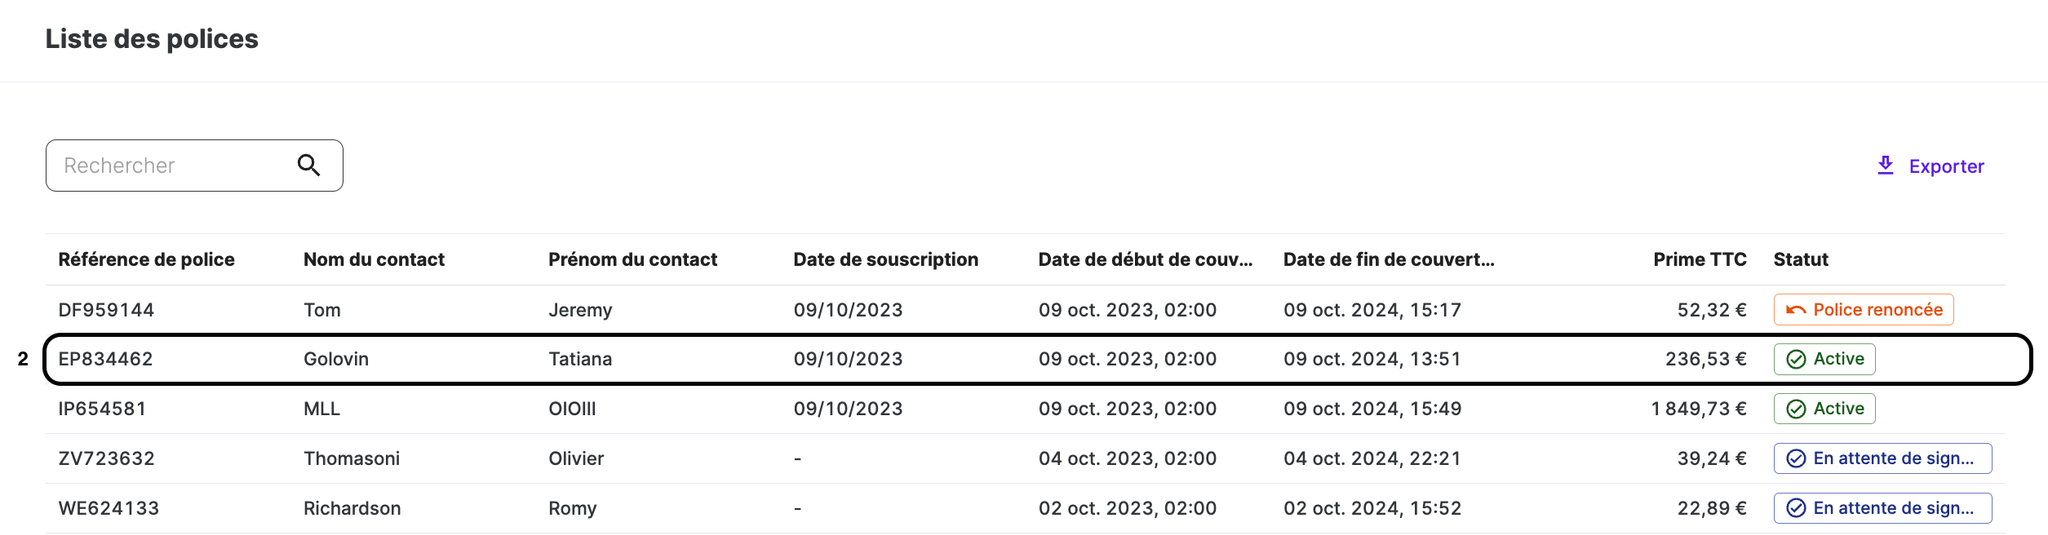2048x535 pixels.
Task: Open policy row for Golovin Tatiana
Action: [x=1037, y=359]
